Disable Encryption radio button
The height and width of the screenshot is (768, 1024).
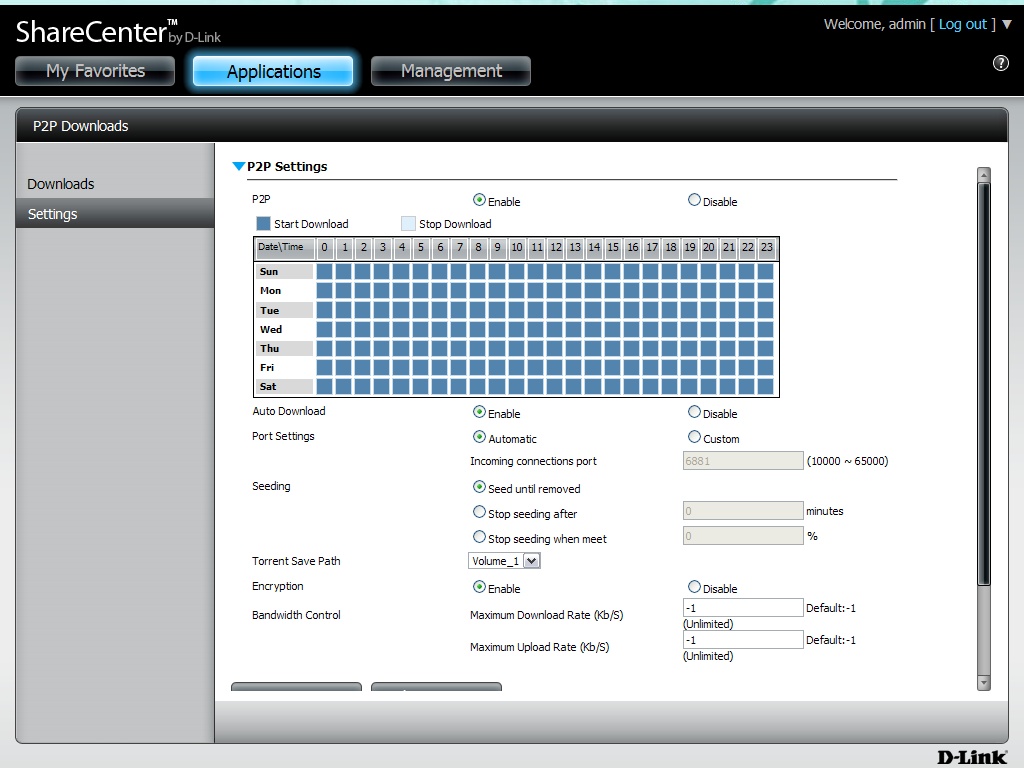click(694, 587)
